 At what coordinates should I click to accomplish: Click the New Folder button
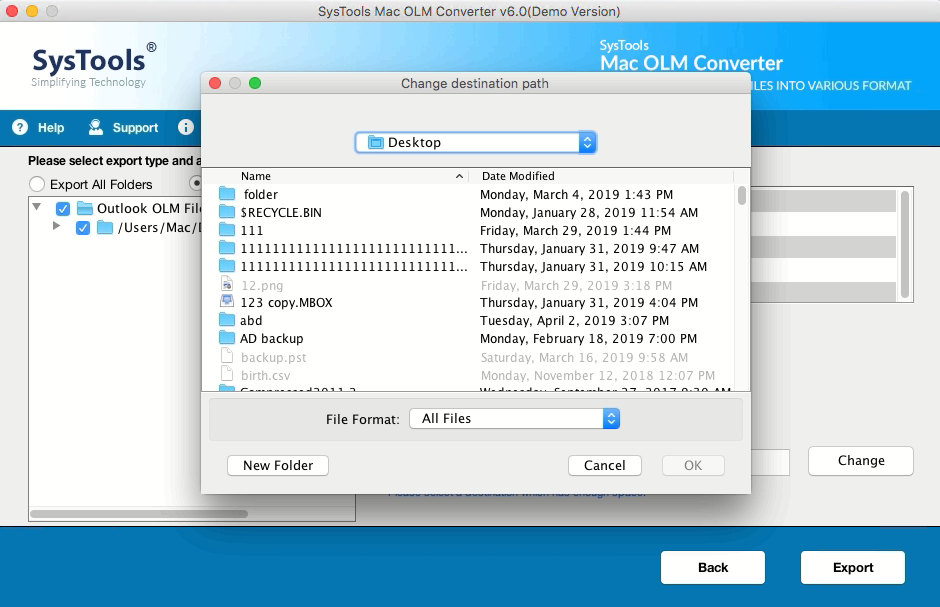pos(278,465)
